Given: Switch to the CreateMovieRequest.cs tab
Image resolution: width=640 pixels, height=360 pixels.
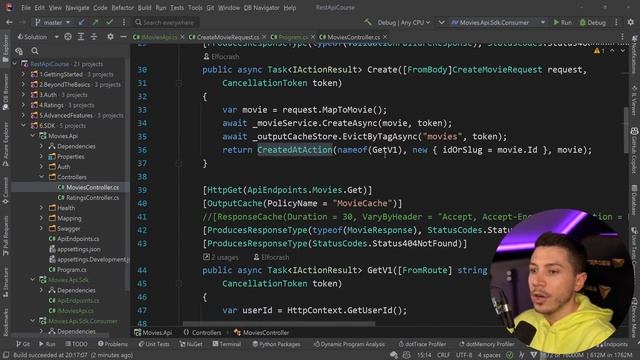Looking at the screenshot, I should pos(227,37).
